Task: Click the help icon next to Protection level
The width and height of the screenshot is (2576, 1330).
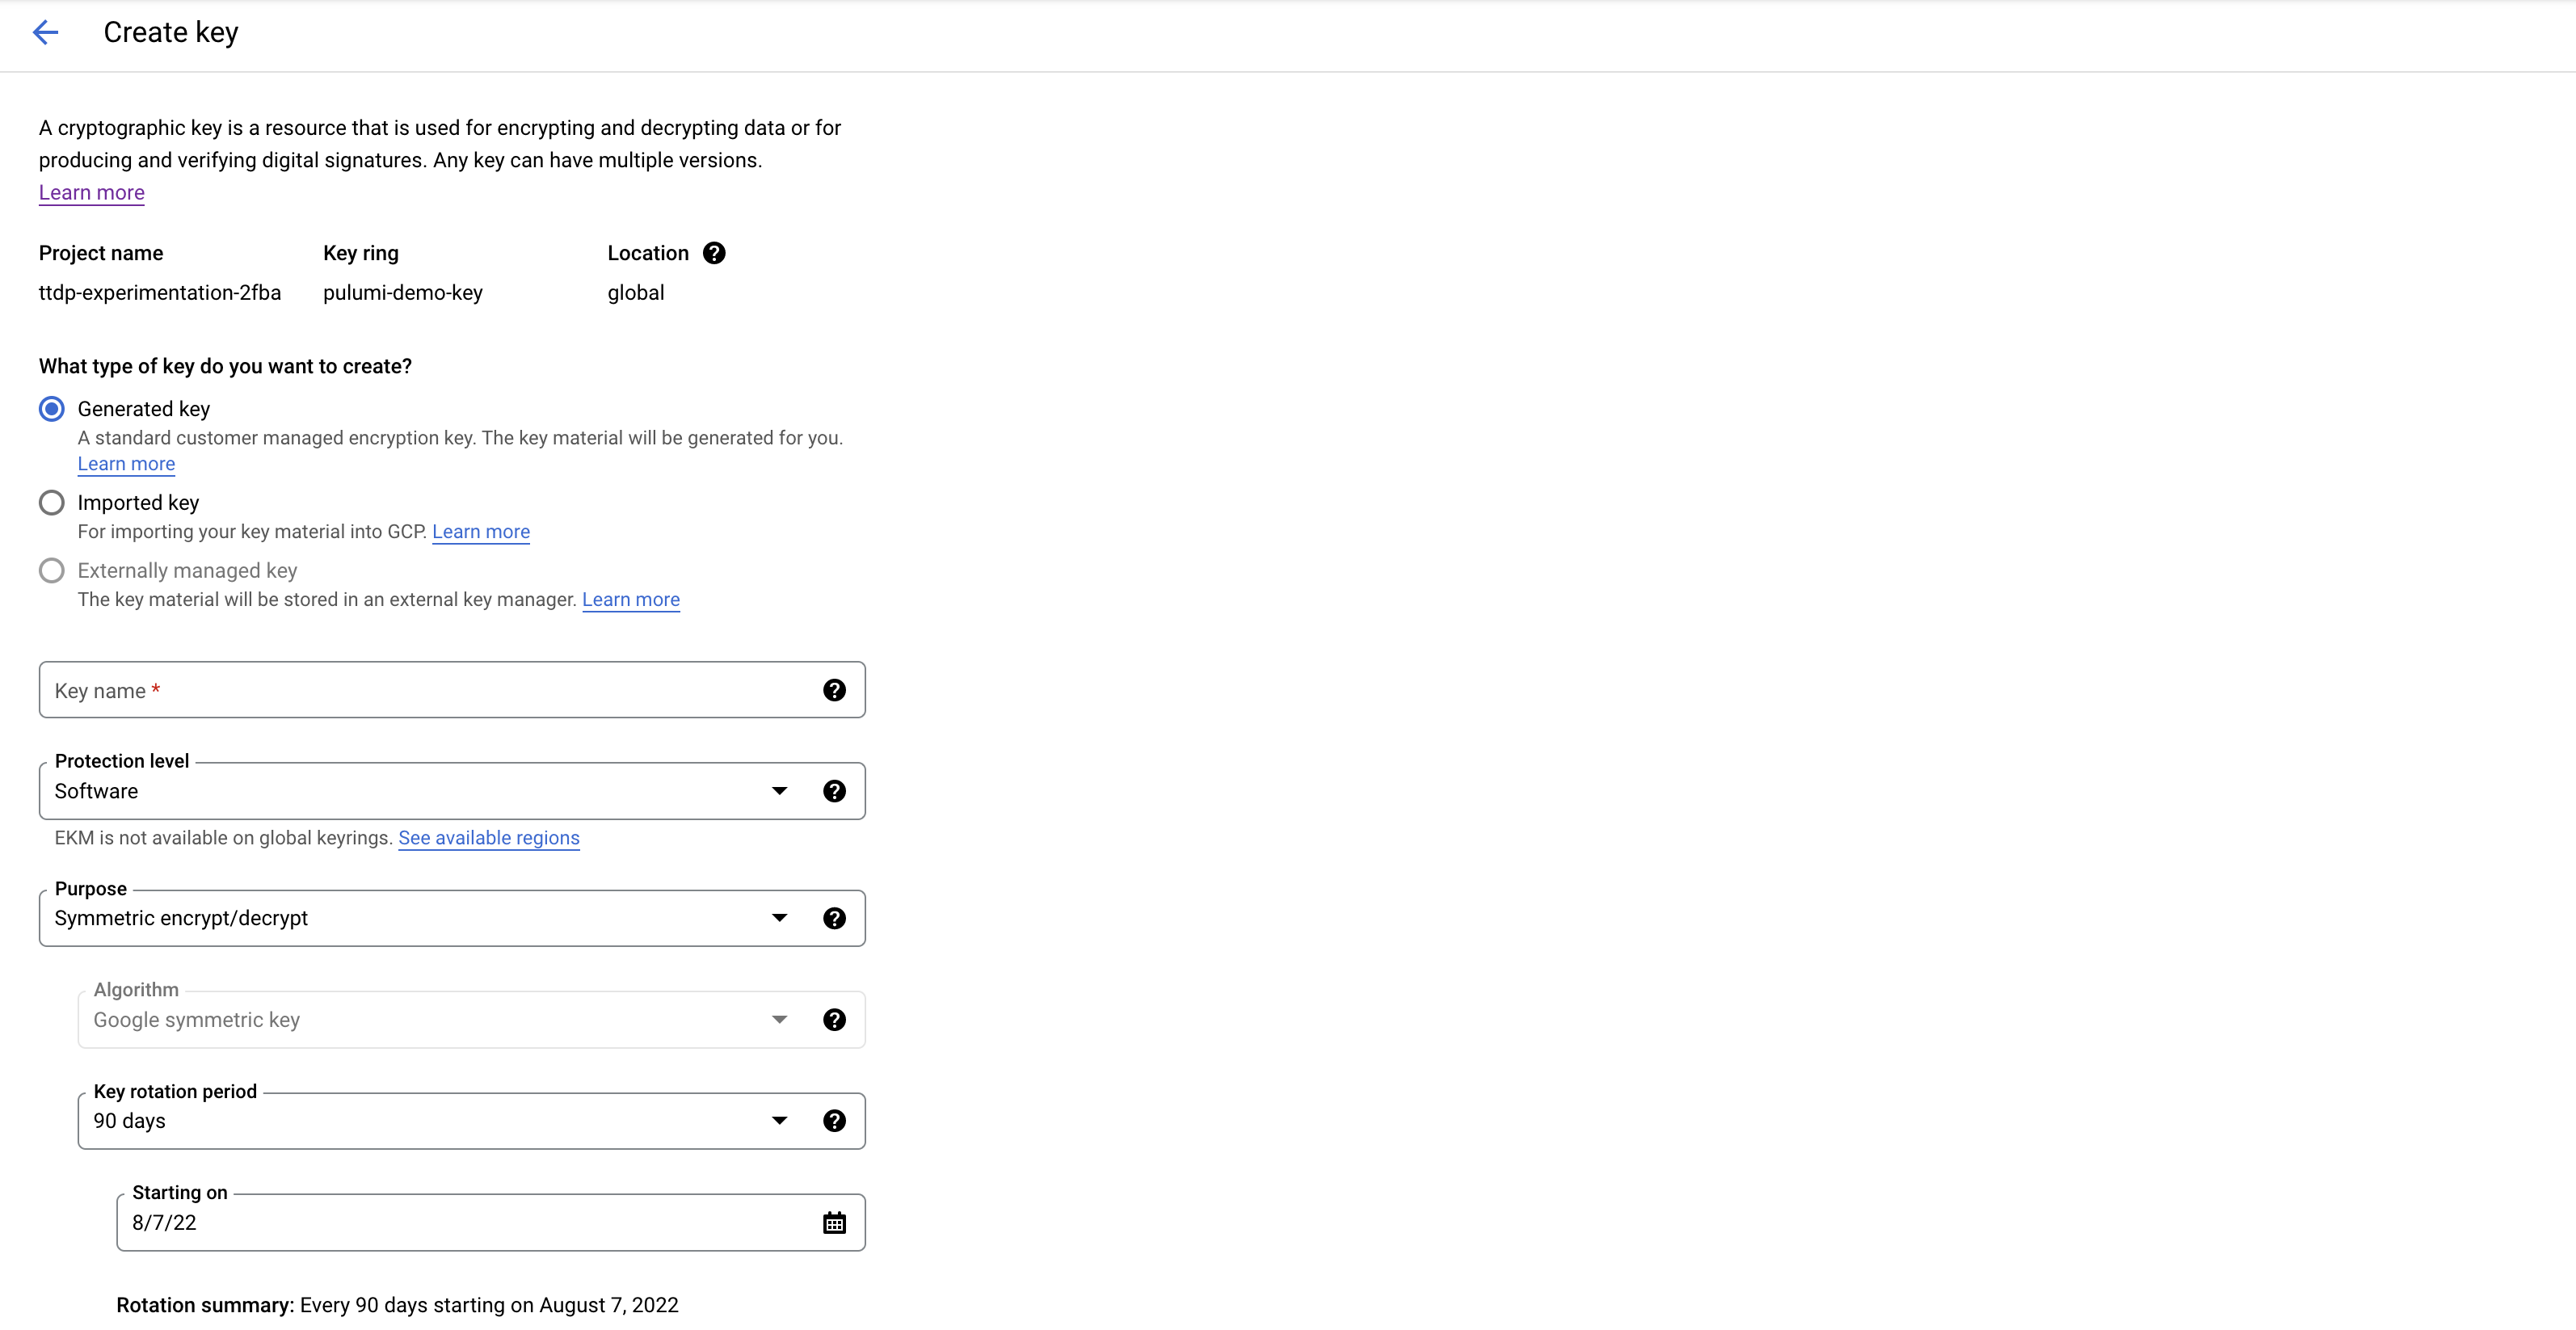Action: coord(835,790)
